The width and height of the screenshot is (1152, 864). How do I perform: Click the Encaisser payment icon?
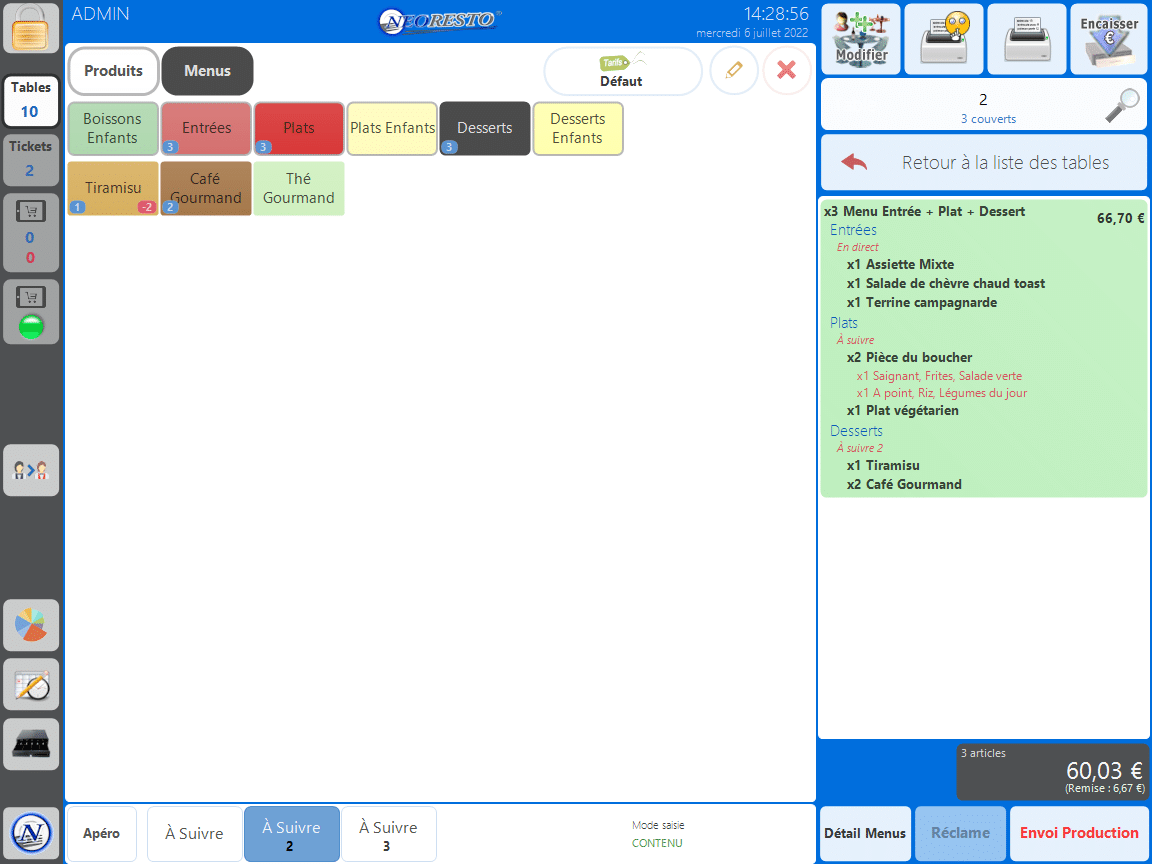click(1109, 39)
